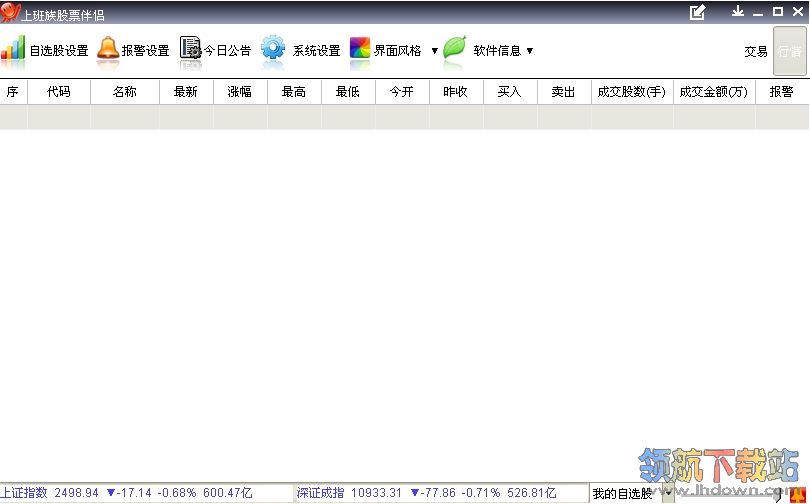Close the 上班族股票伴侣 window
810x504 pixels.
tap(798, 11)
